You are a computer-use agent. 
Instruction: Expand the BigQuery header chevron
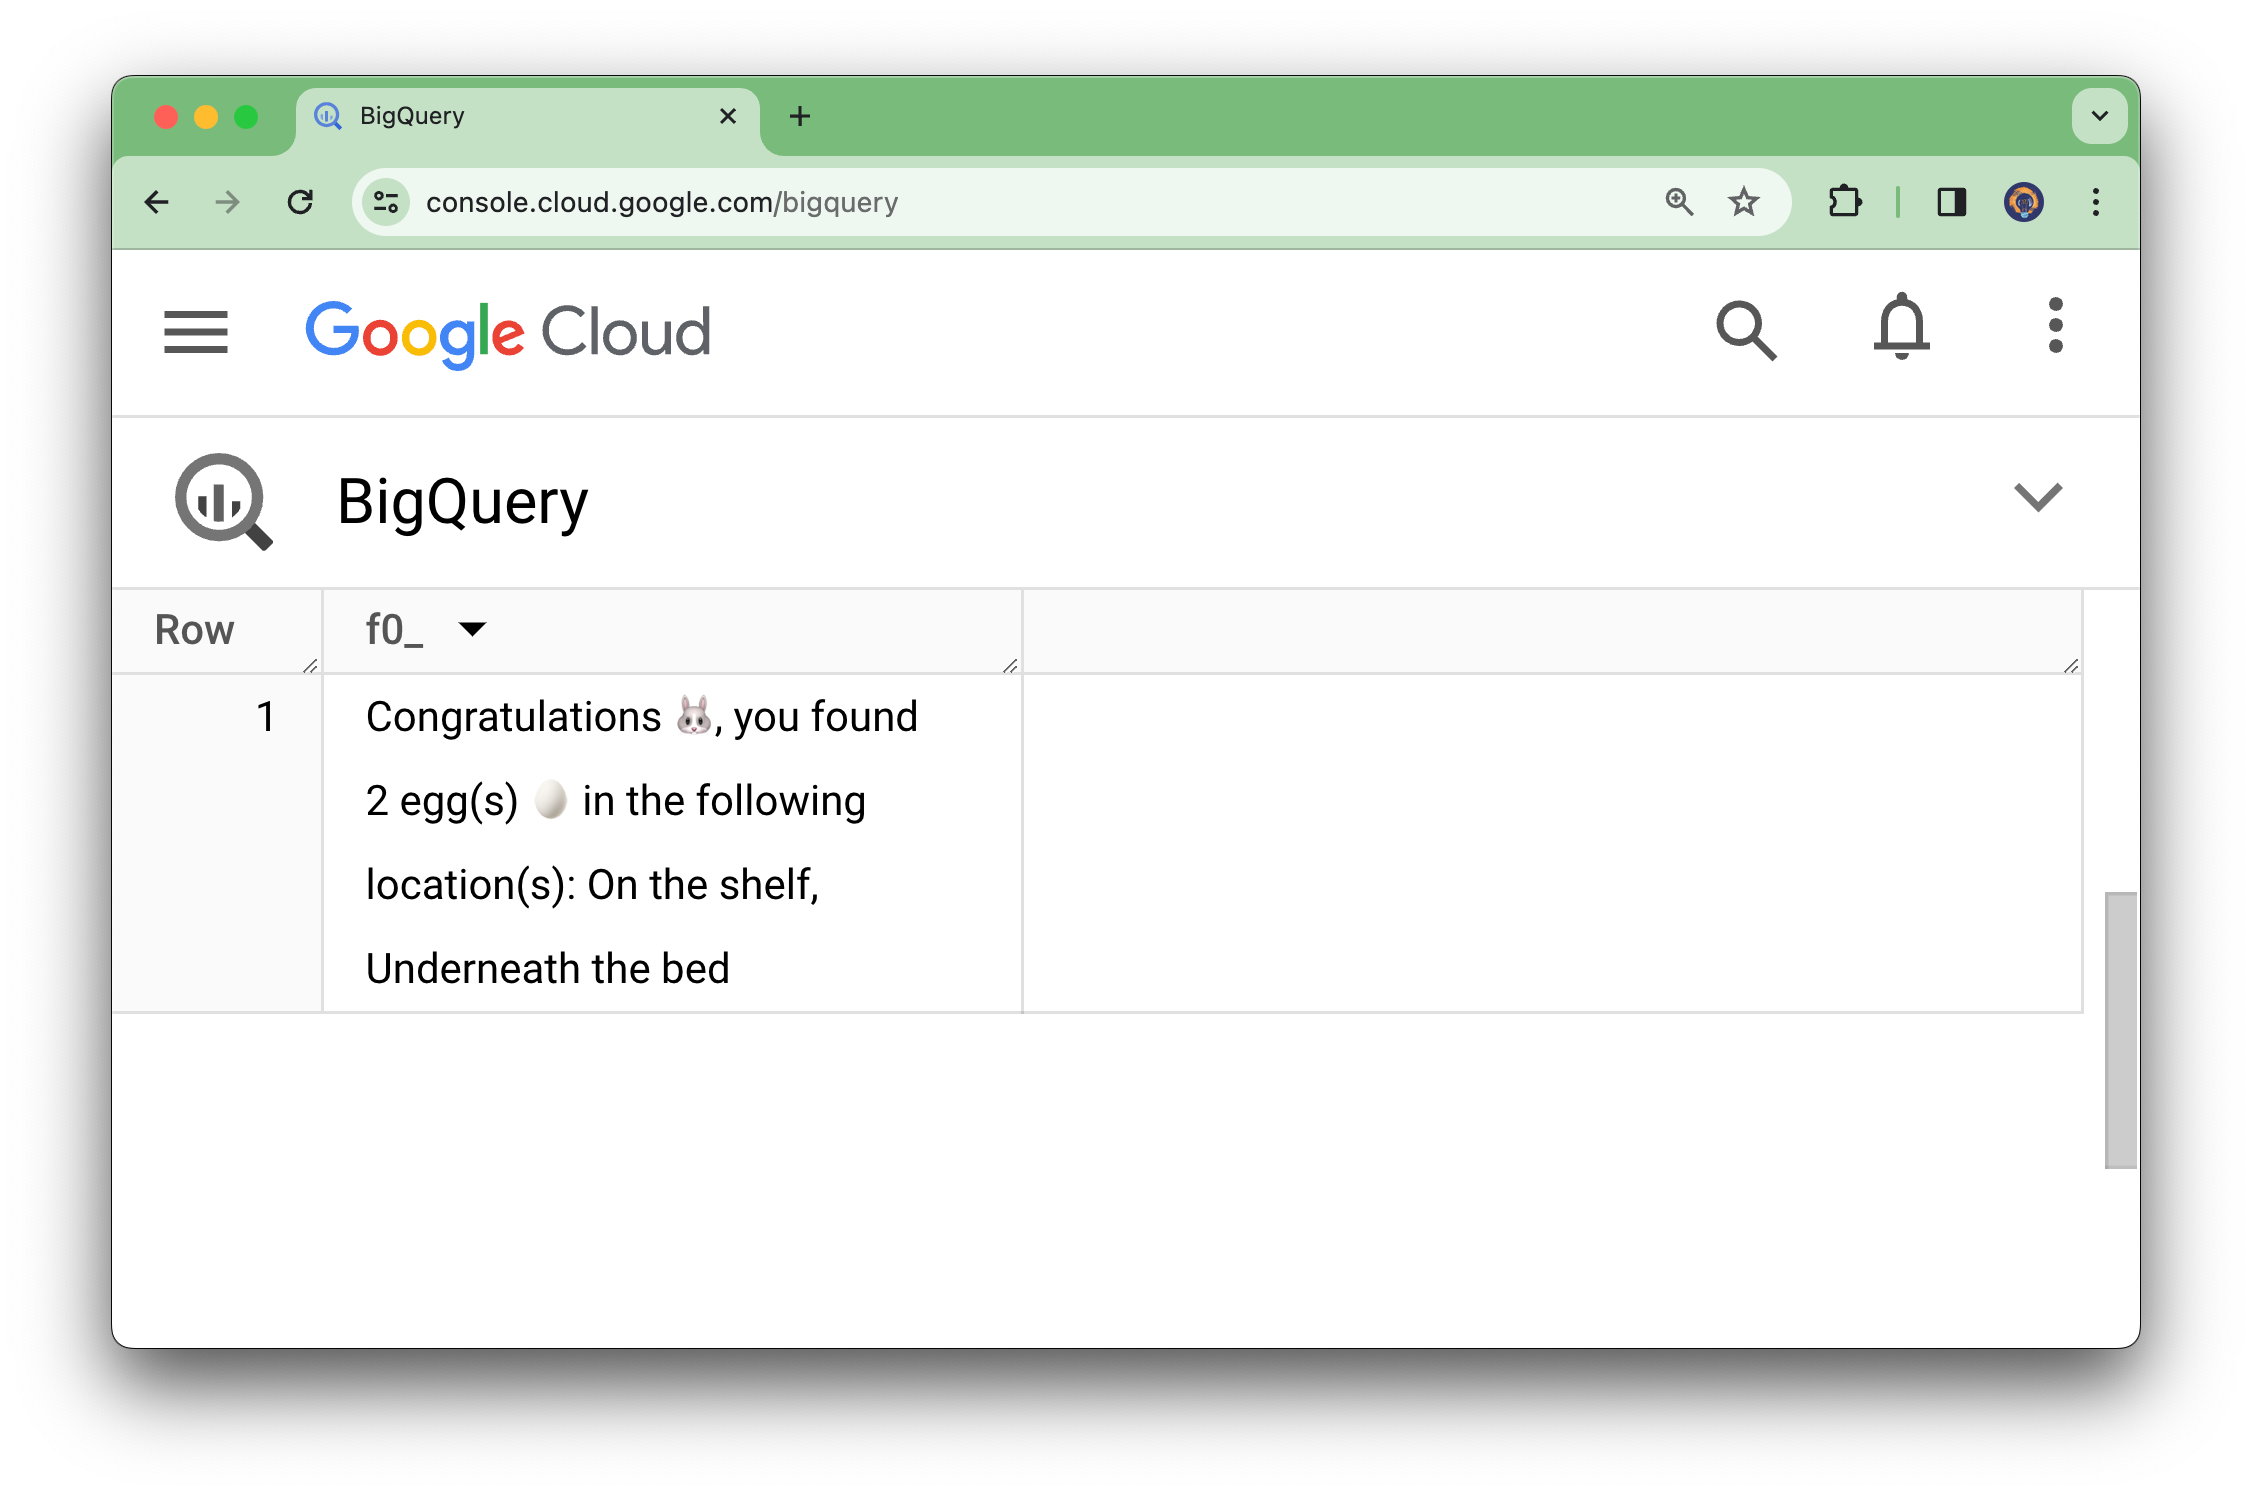point(2037,497)
